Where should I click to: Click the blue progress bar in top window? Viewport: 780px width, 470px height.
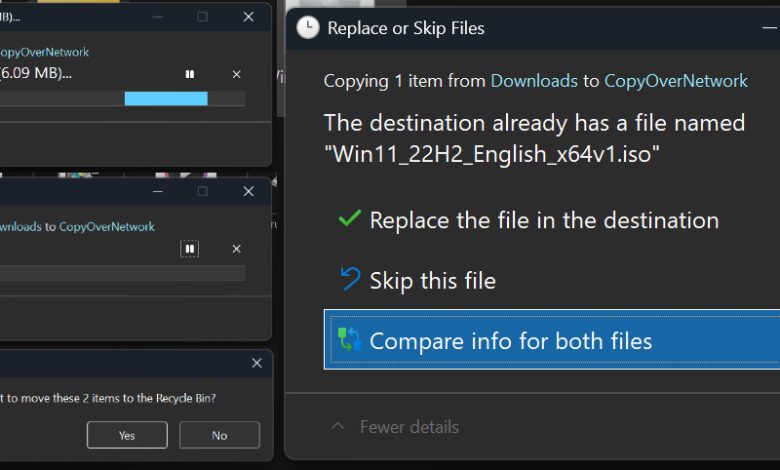[165, 98]
